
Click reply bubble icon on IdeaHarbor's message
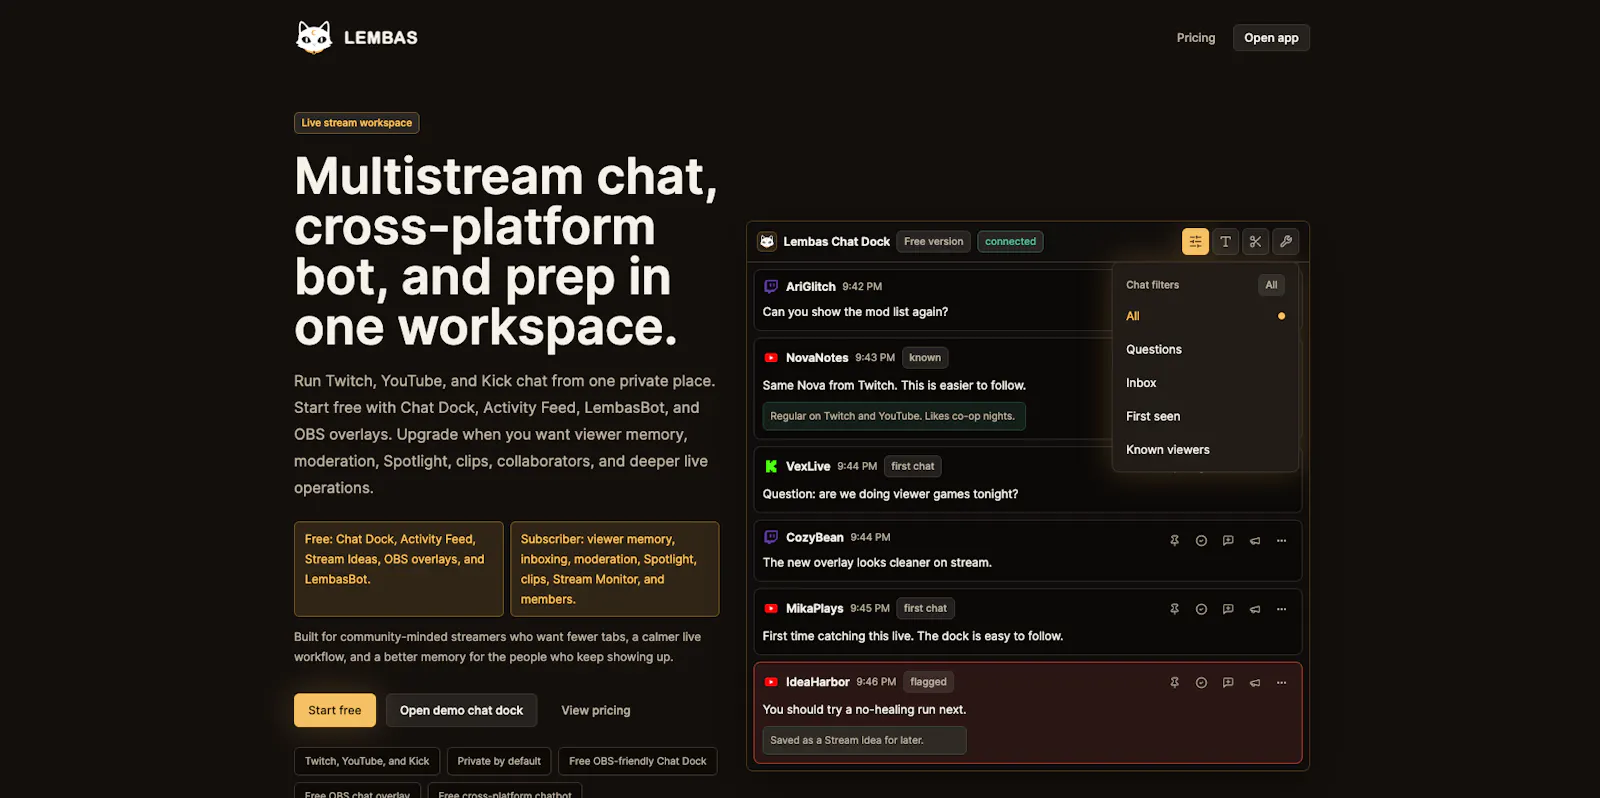click(x=1228, y=682)
